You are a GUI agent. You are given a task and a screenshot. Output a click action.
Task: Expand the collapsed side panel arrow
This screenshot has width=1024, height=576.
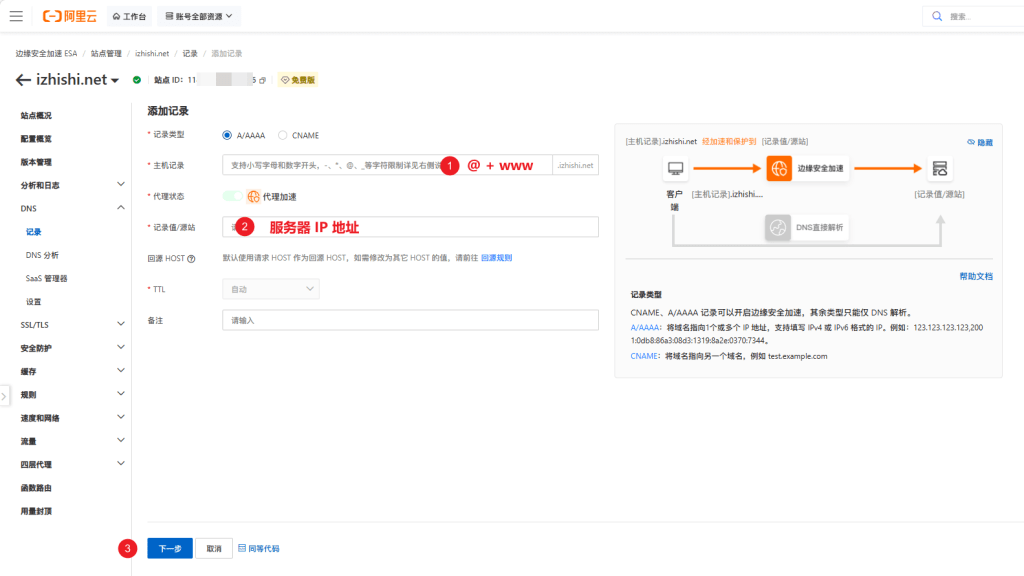click(x=4, y=396)
